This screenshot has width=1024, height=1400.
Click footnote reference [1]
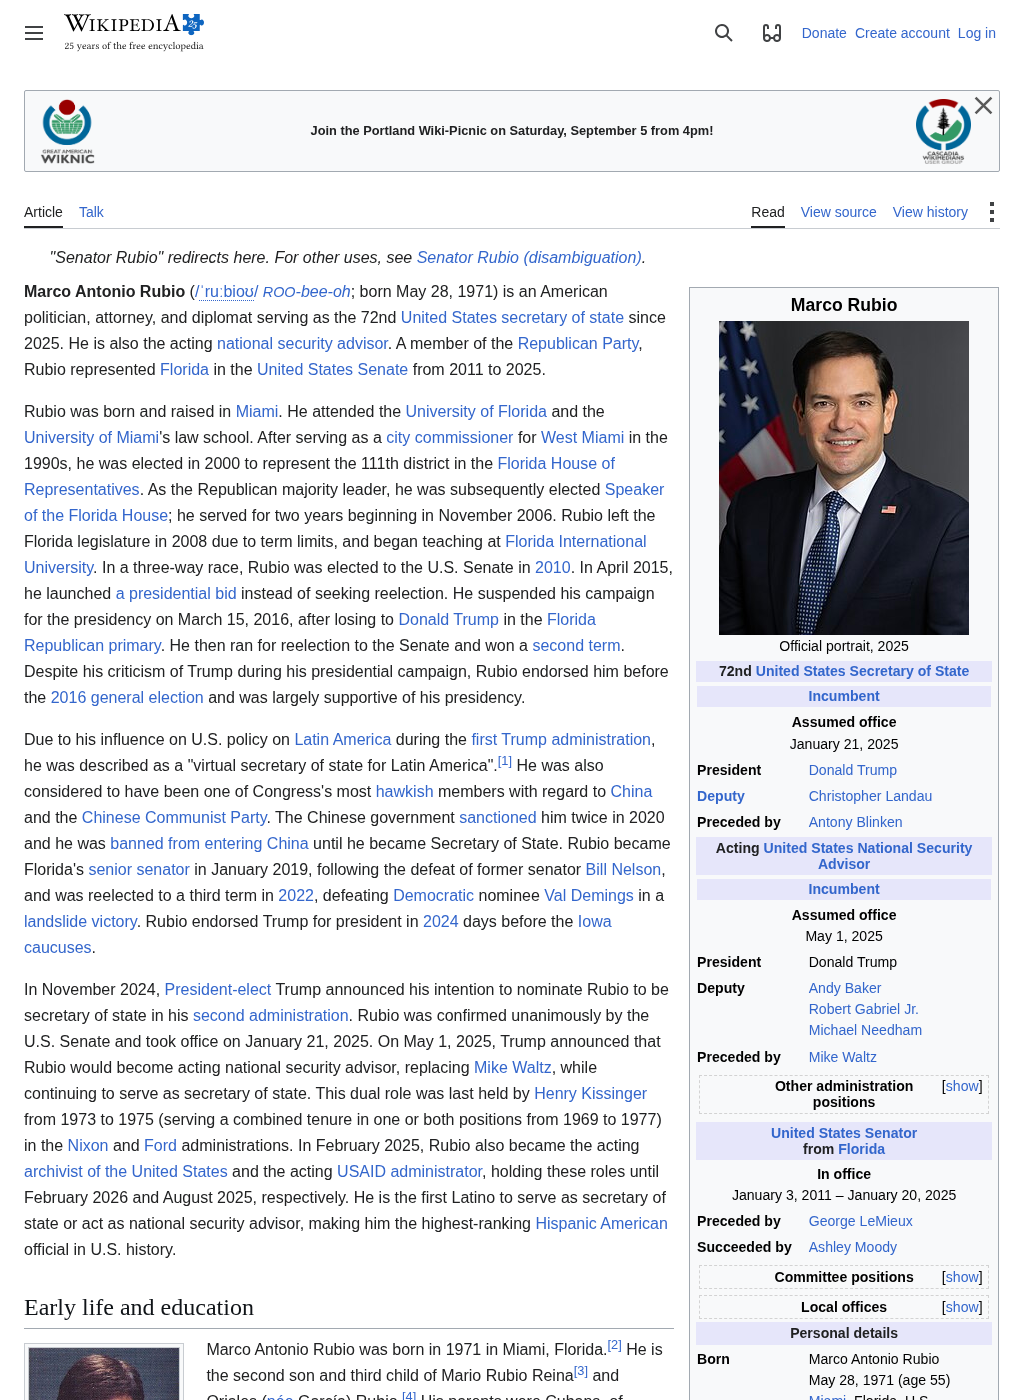[505, 761]
